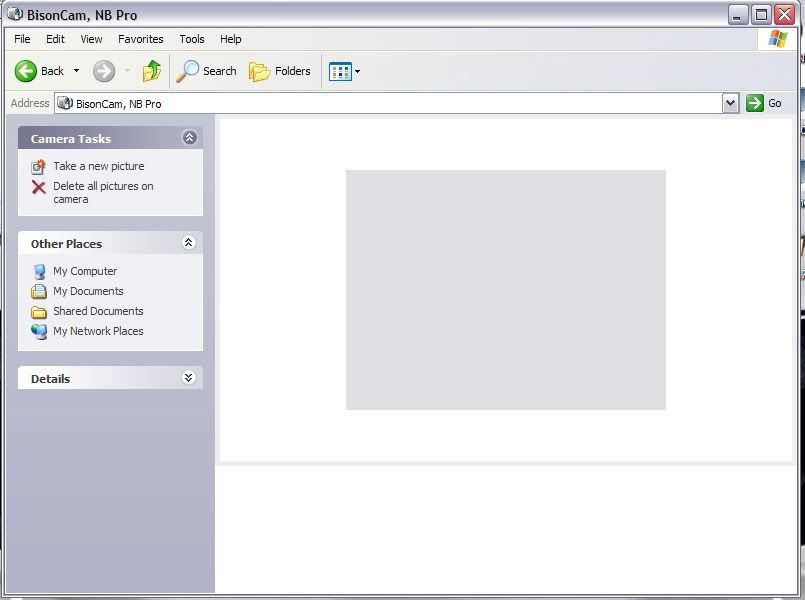Open the Views dropdown arrow
805x600 pixels.
[357, 71]
